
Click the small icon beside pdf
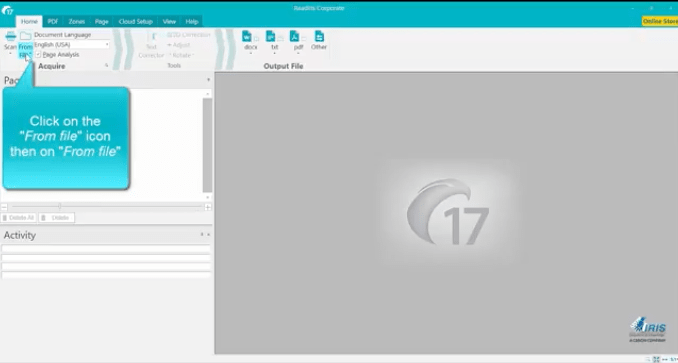(304, 39)
